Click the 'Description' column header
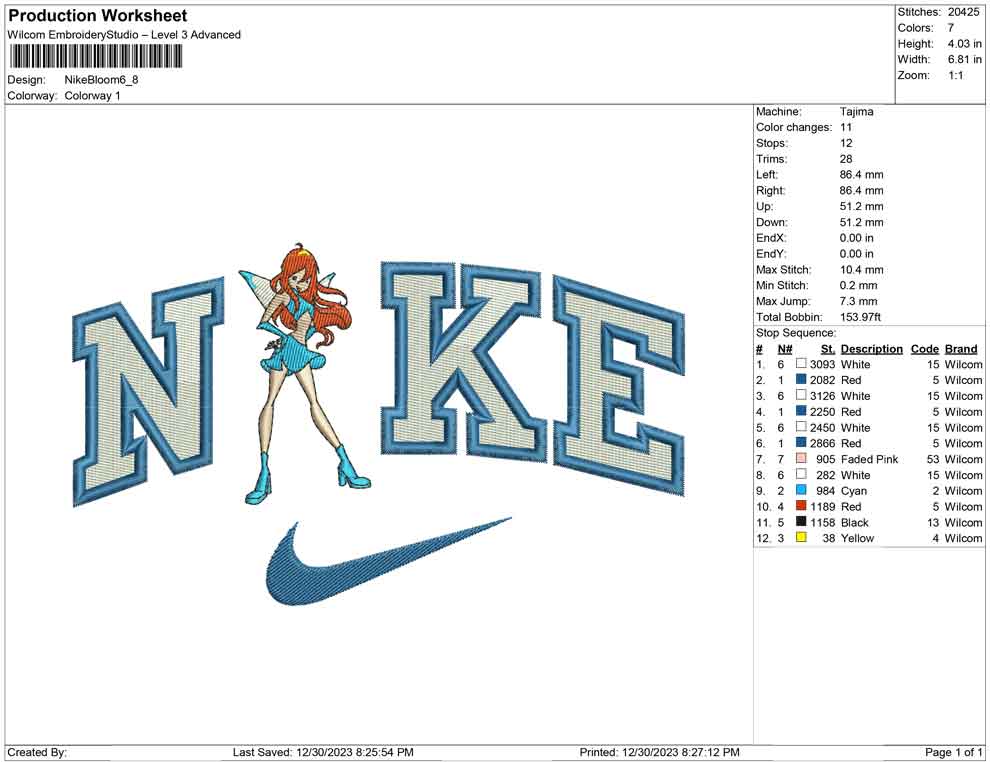Image resolution: width=990 pixels, height=762 pixels. 872,348
